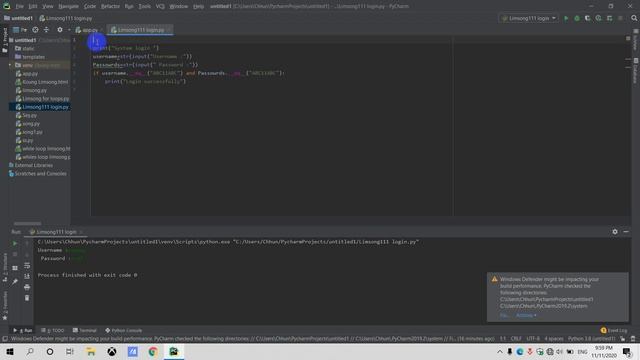Viewport: 640px width, 360px height.
Task: Select the Limsong111 login.py editor tab
Action: [x=140, y=30]
